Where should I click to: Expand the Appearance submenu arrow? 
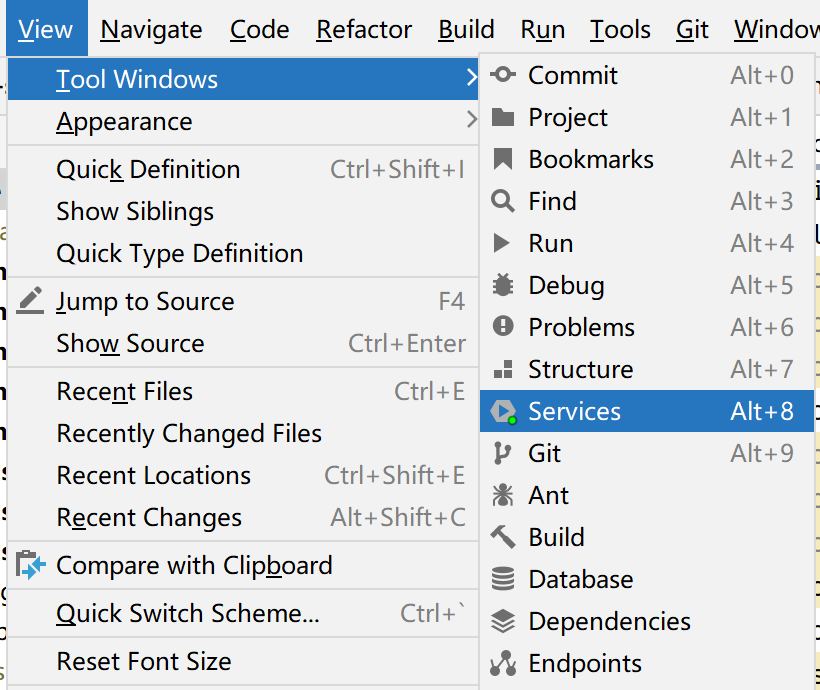click(x=472, y=121)
